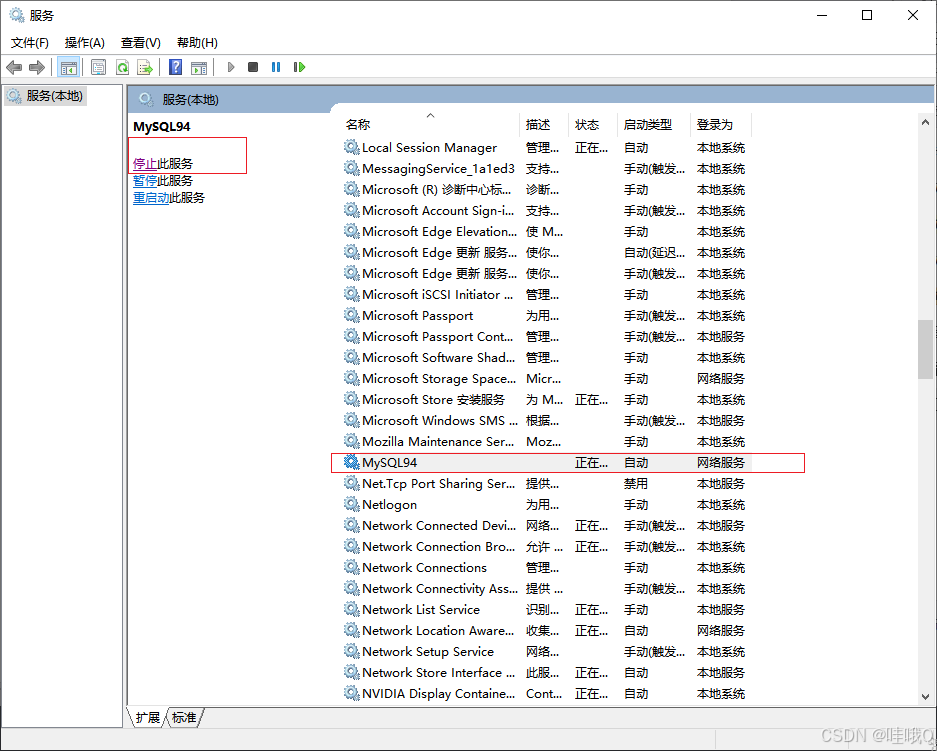Click the Restart Service toolbar icon
This screenshot has width=937, height=751.
point(299,67)
